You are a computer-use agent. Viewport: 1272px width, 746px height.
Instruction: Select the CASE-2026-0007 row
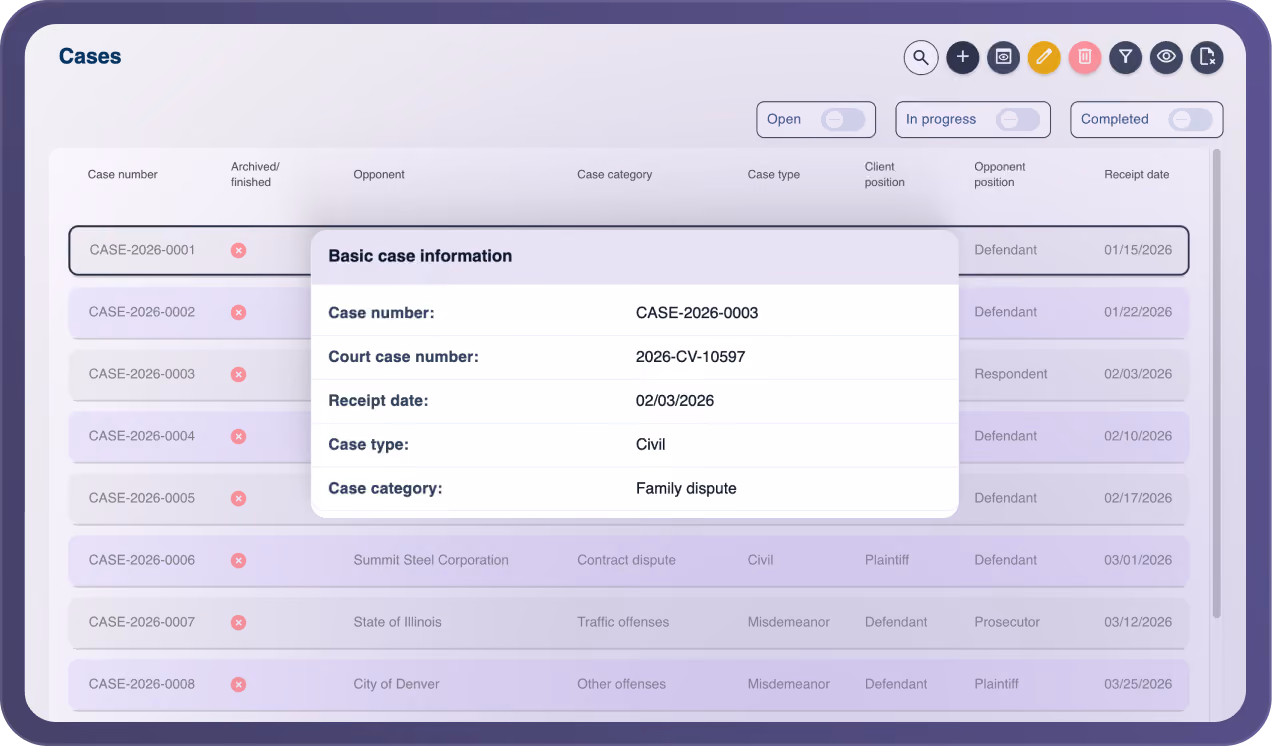[629, 622]
